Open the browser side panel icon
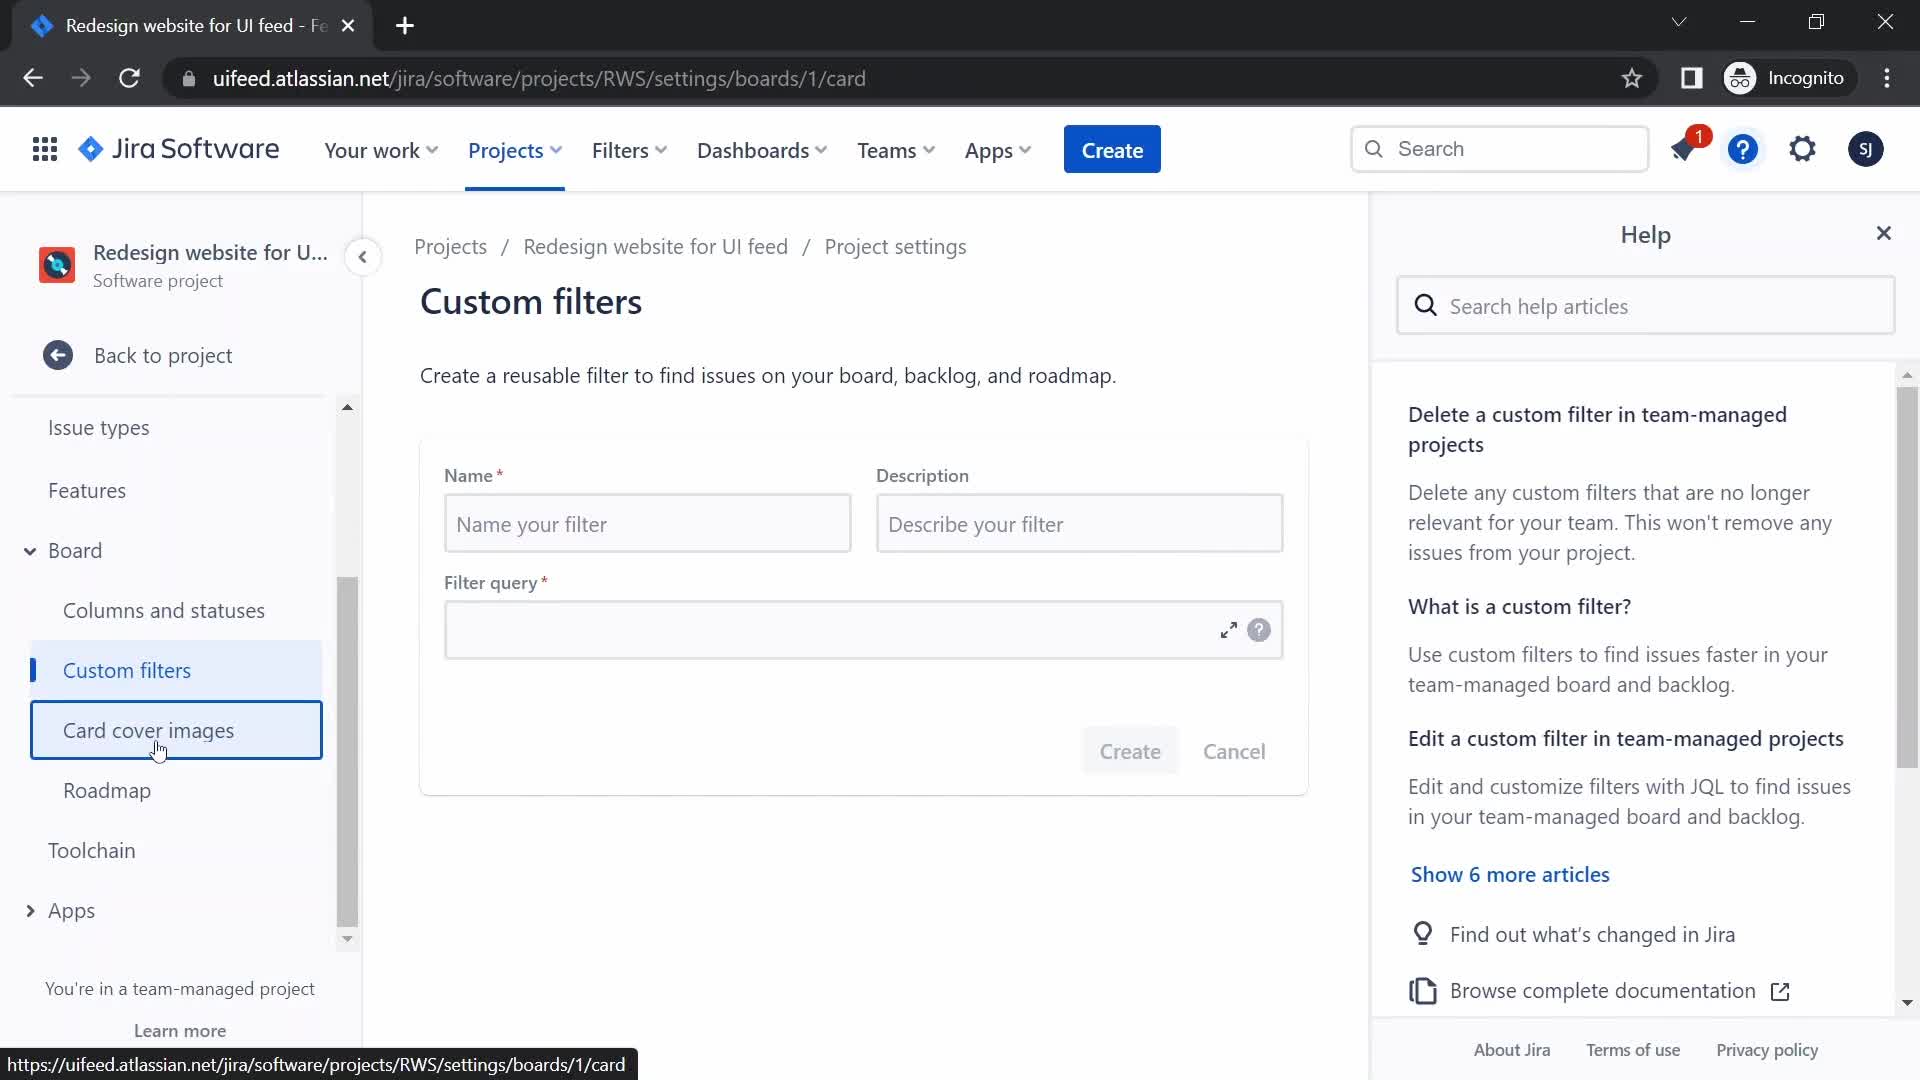This screenshot has height=1080, width=1920. click(1692, 78)
